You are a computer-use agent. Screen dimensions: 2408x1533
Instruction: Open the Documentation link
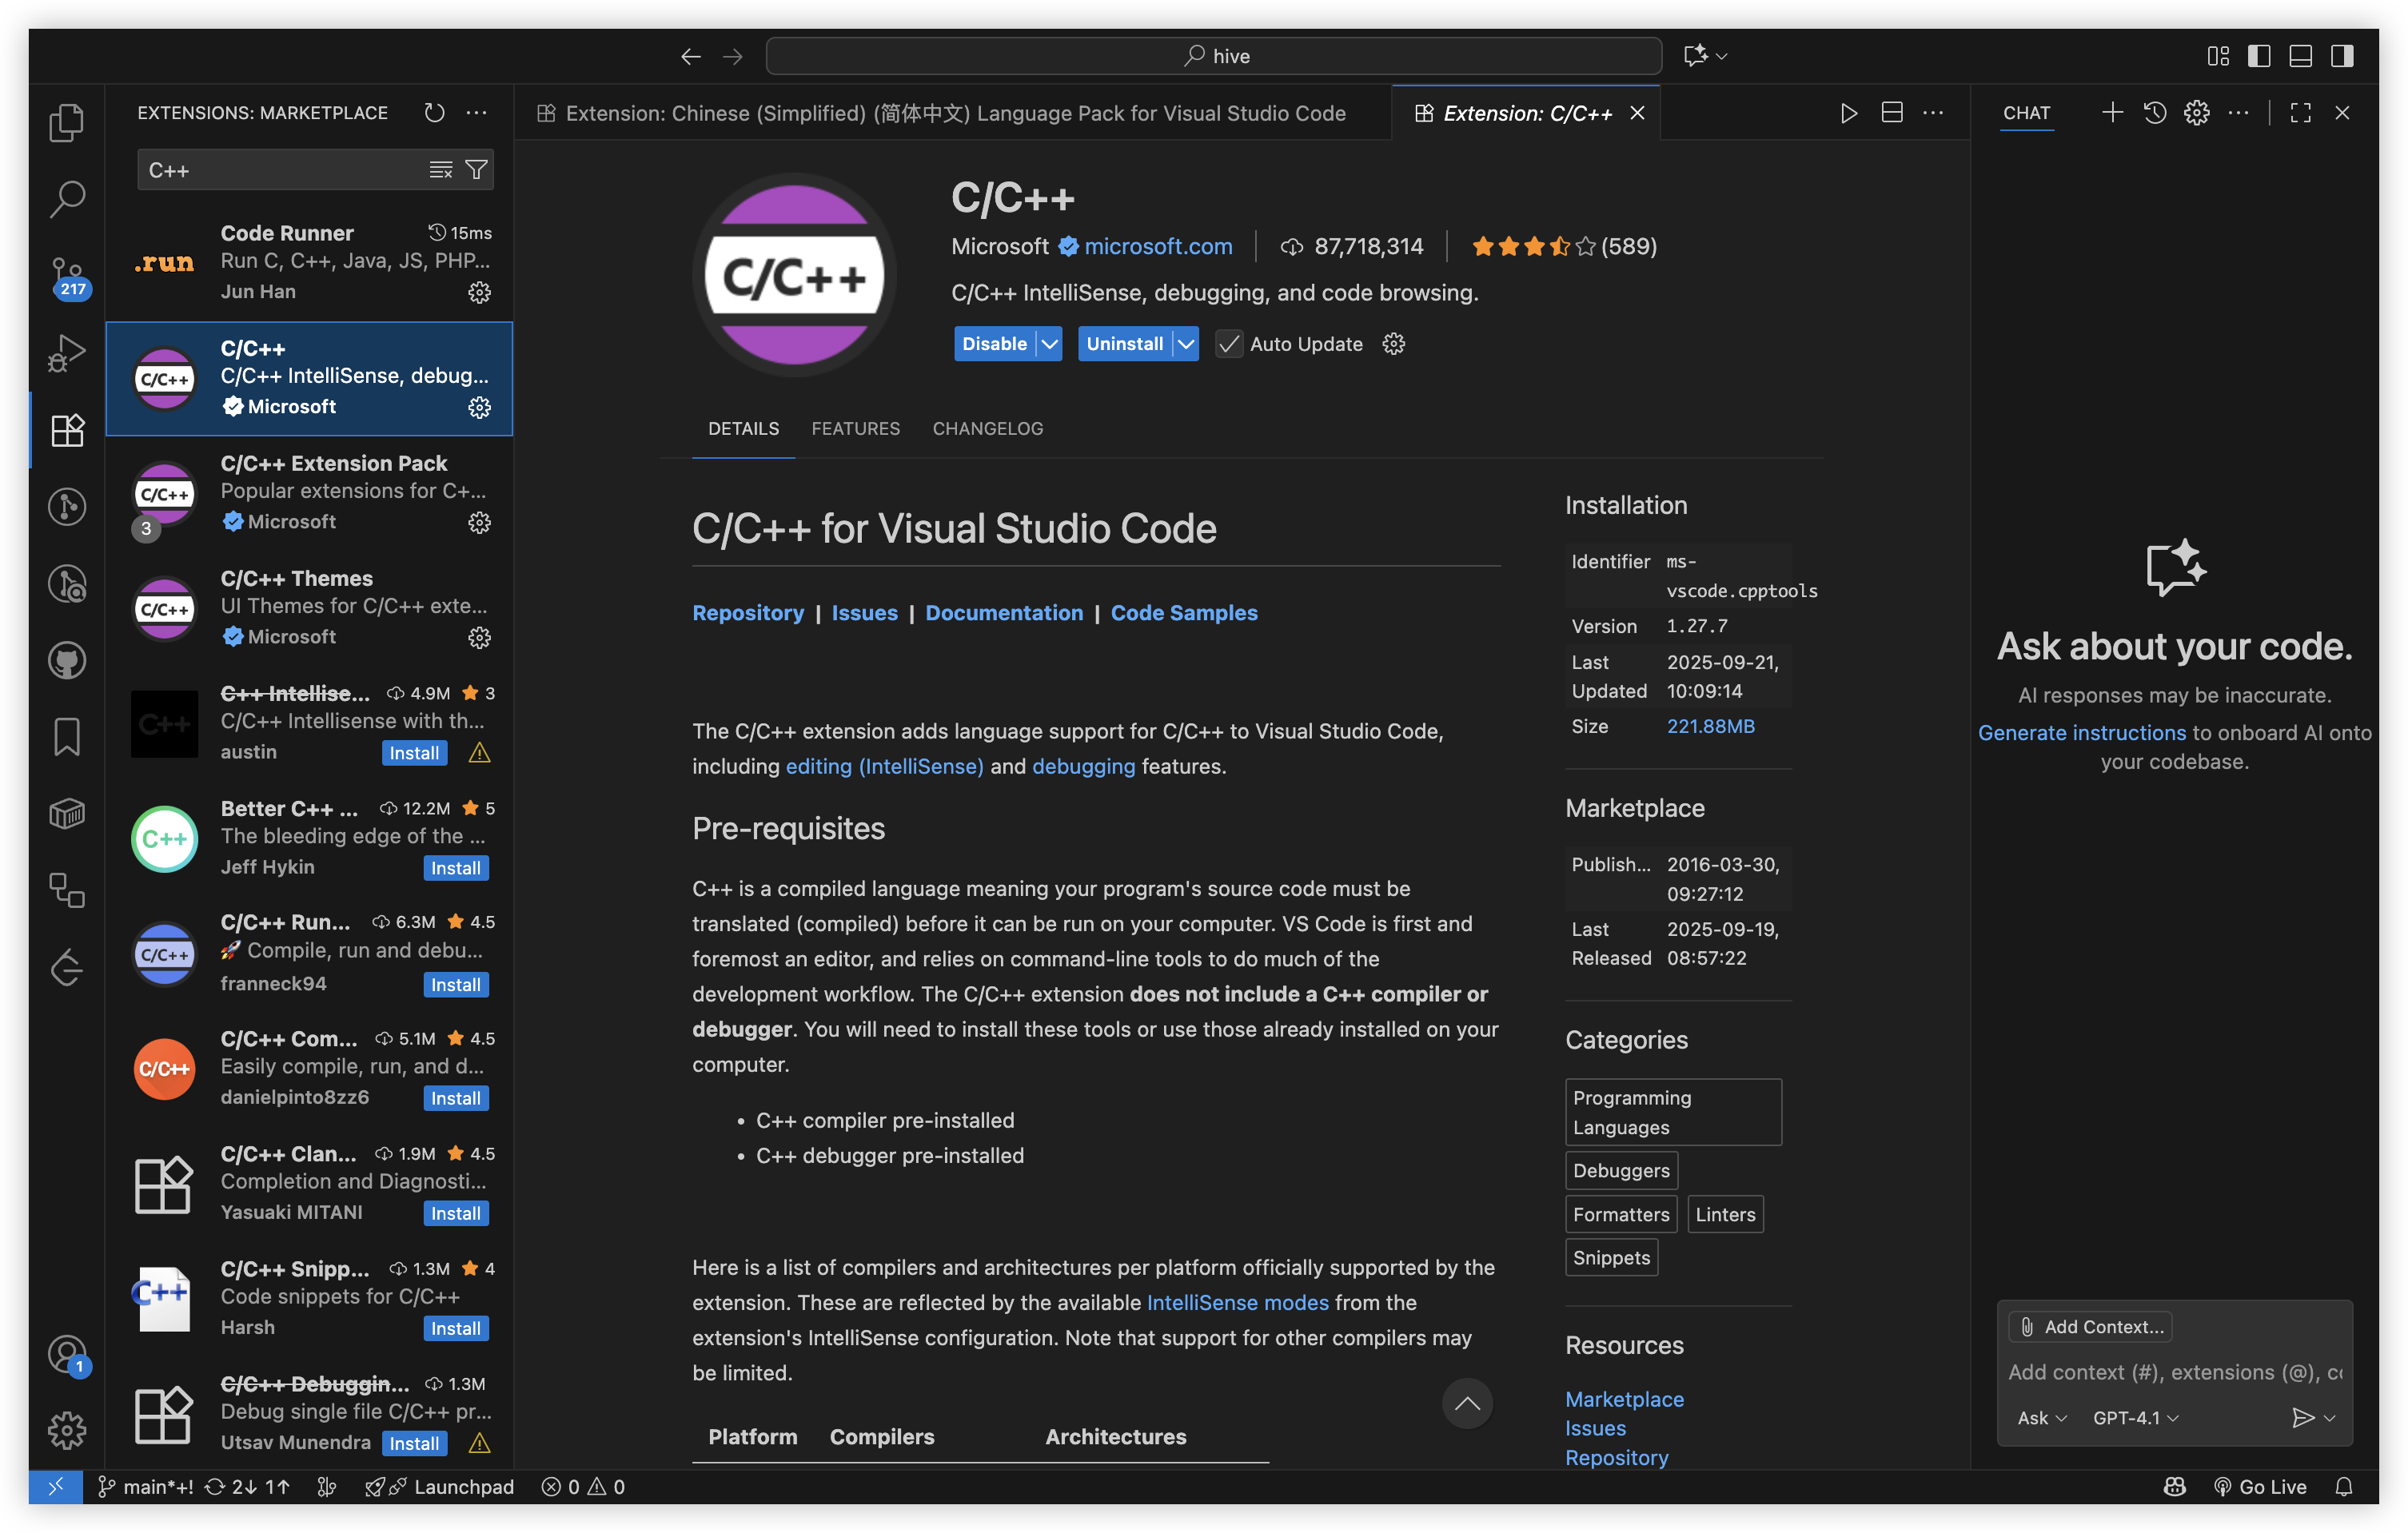tap(1004, 613)
